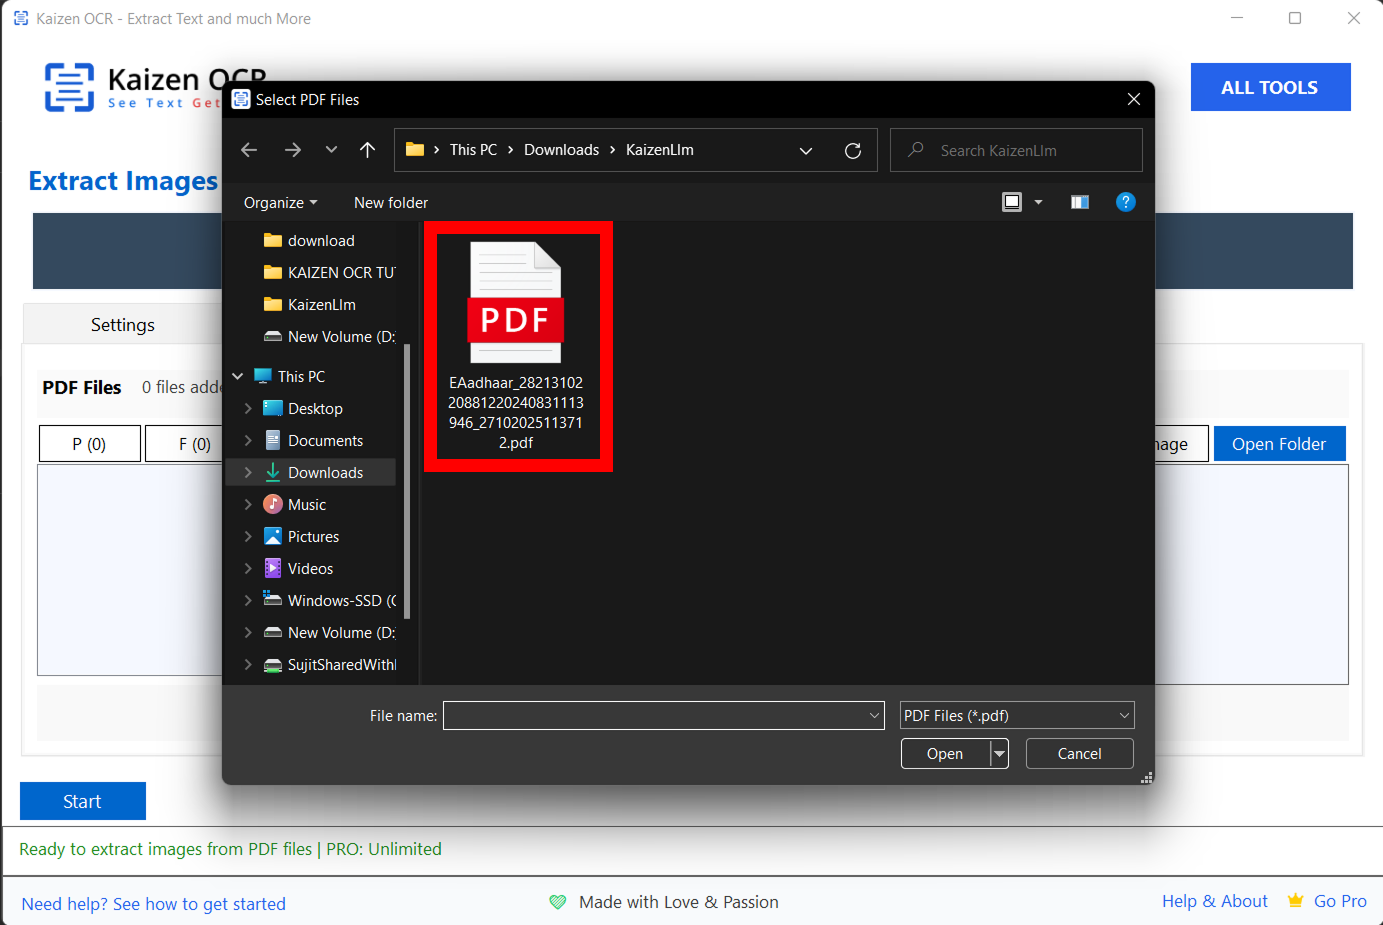
Task: Select the EAadhaar PDF file thumbnail
Action: point(516,345)
